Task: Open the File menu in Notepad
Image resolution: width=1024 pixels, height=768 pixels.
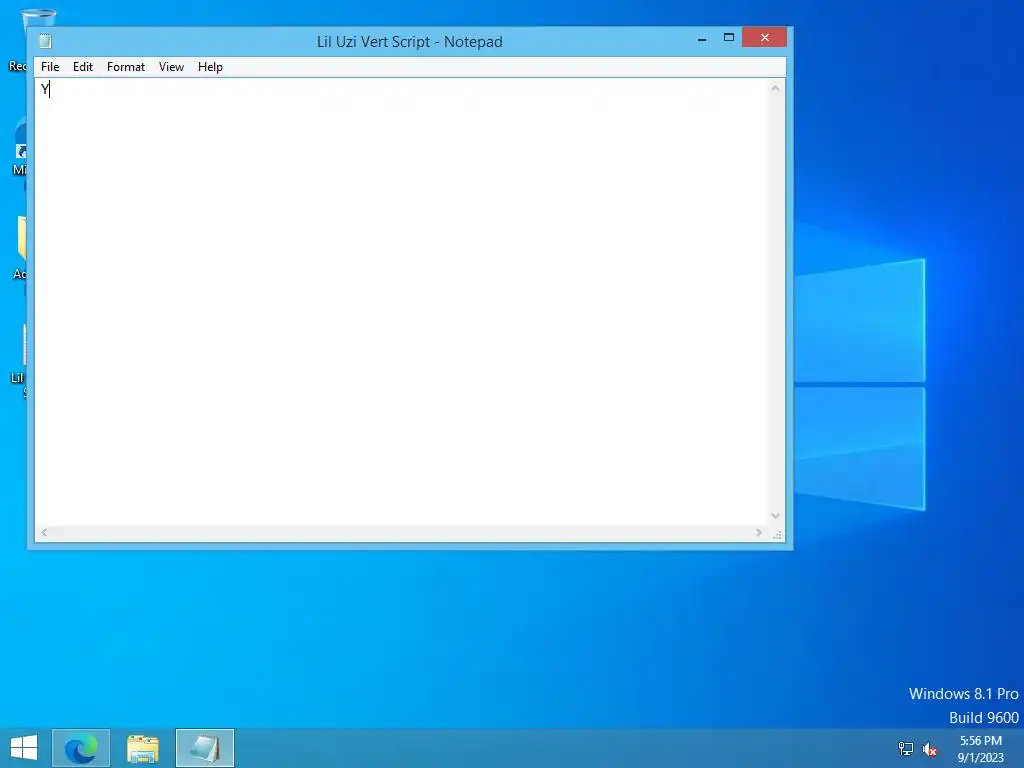Action: [50, 67]
